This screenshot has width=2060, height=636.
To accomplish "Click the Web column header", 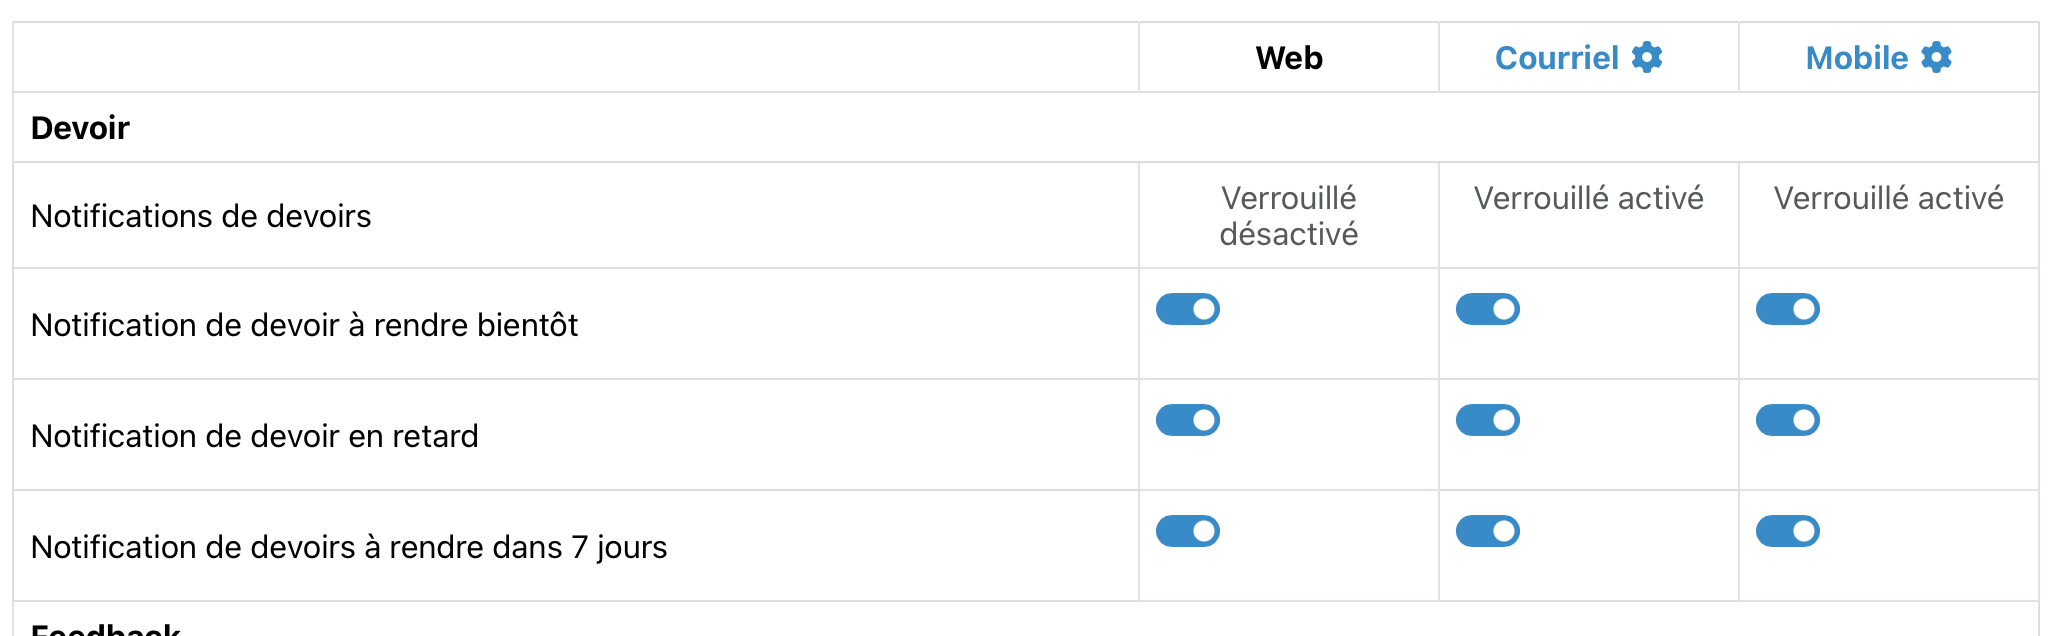I will [1288, 58].
